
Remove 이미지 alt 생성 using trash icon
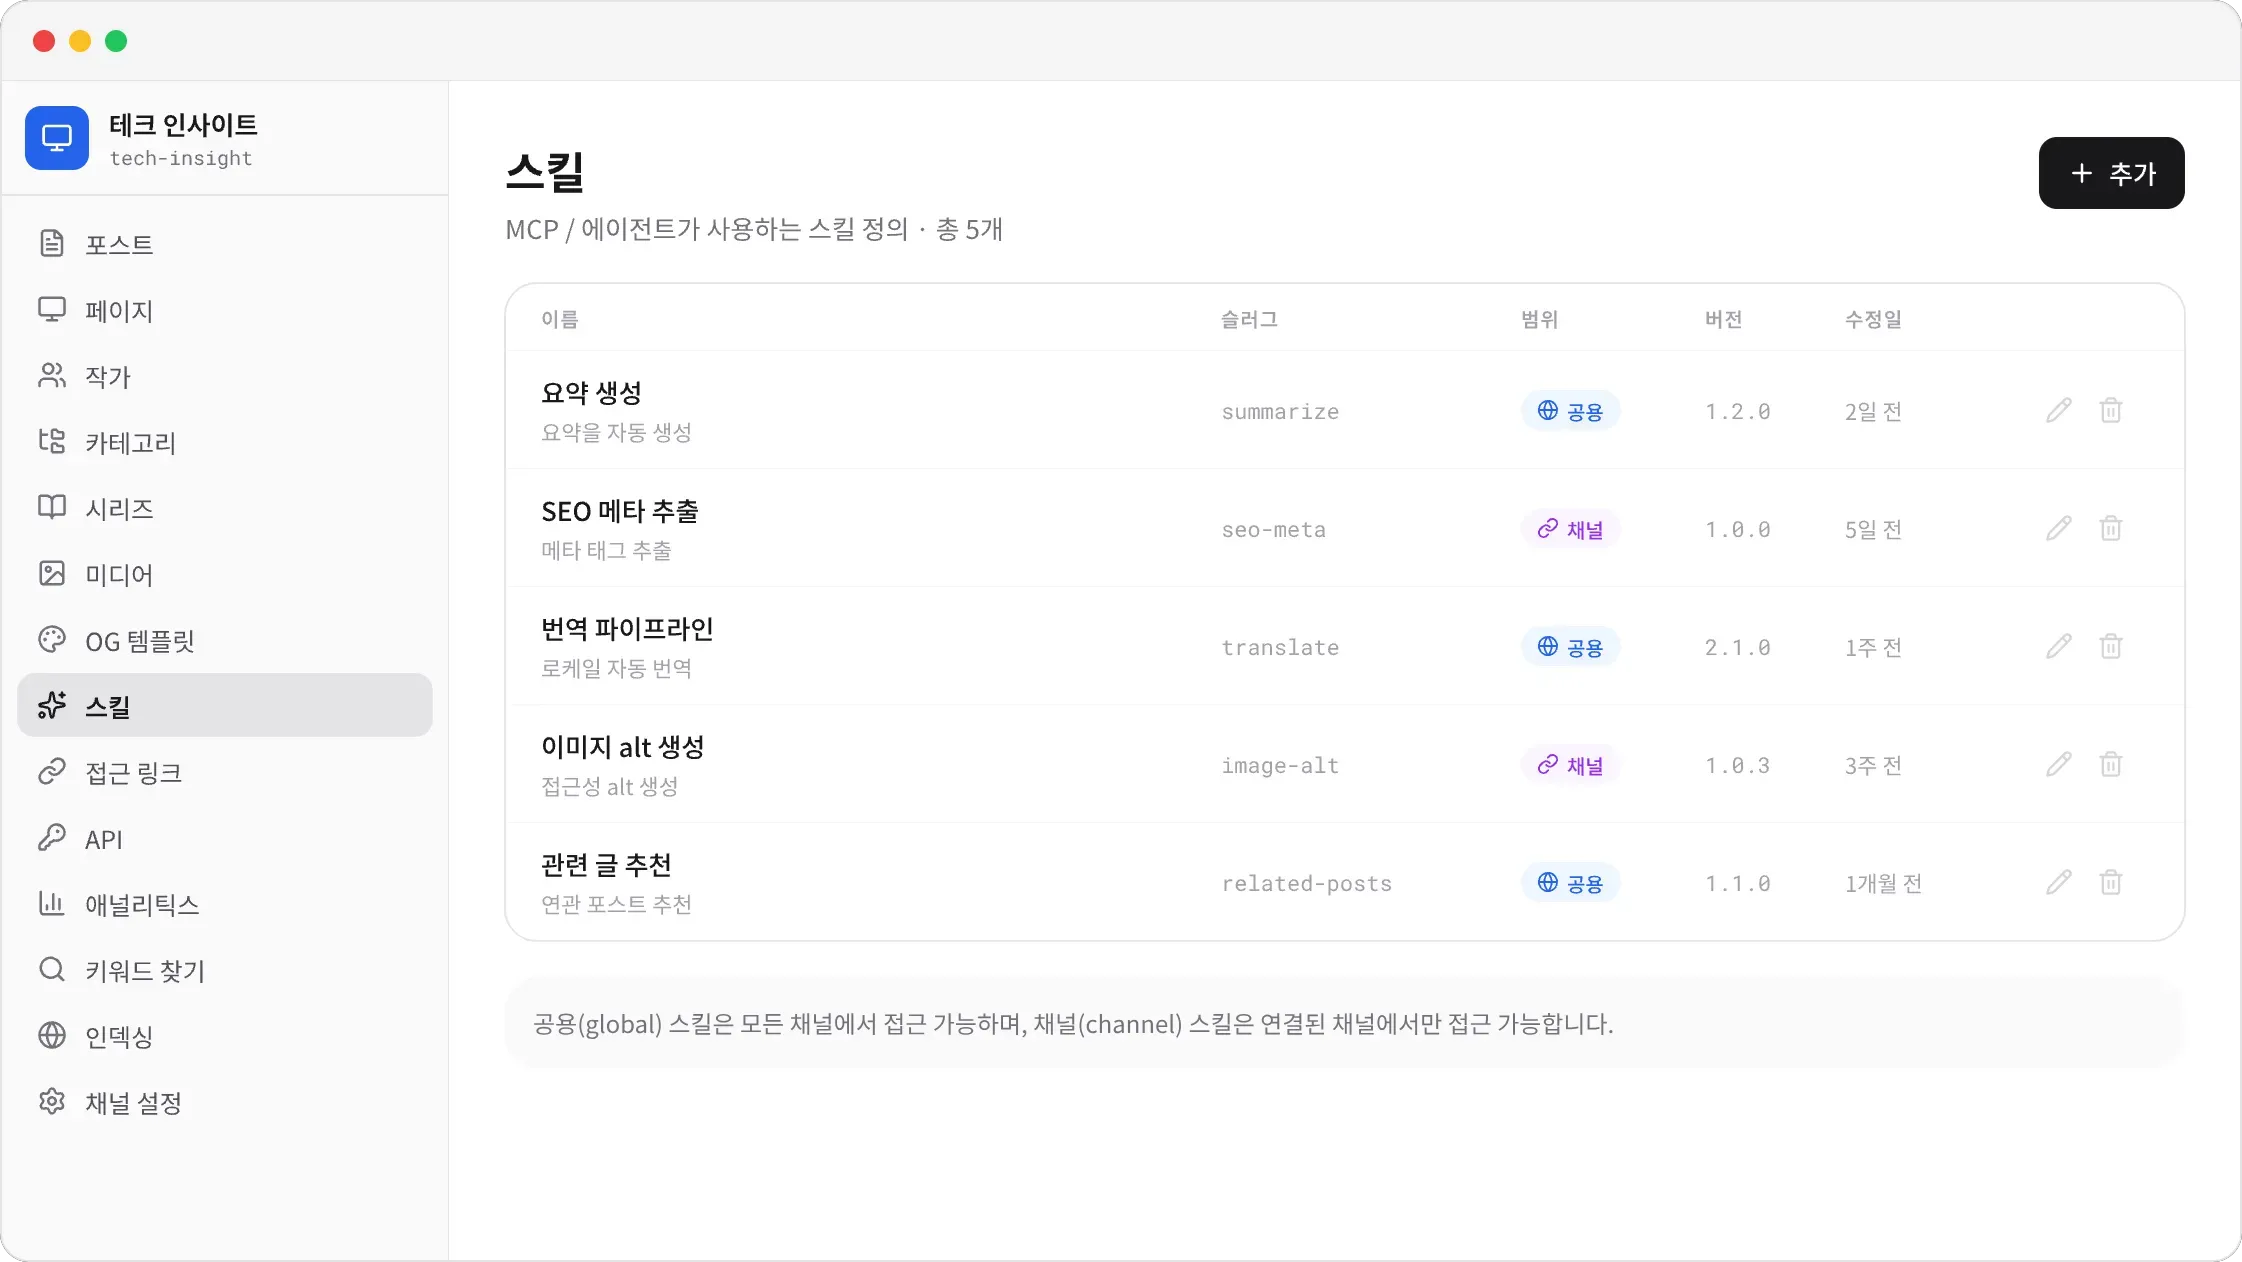[2110, 764]
